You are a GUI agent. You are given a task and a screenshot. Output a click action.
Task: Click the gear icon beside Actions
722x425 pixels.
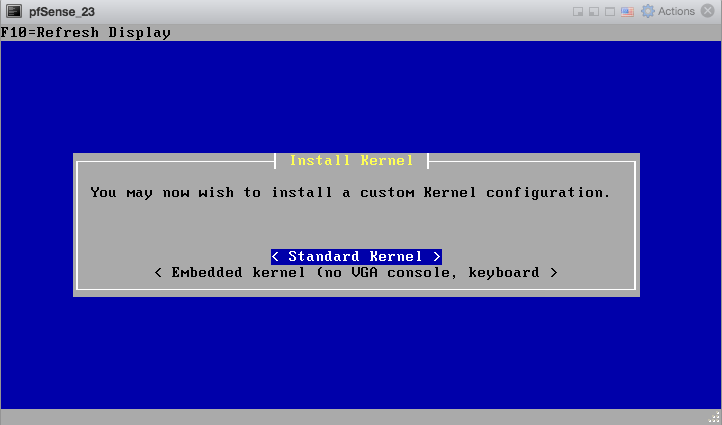(x=648, y=11)
